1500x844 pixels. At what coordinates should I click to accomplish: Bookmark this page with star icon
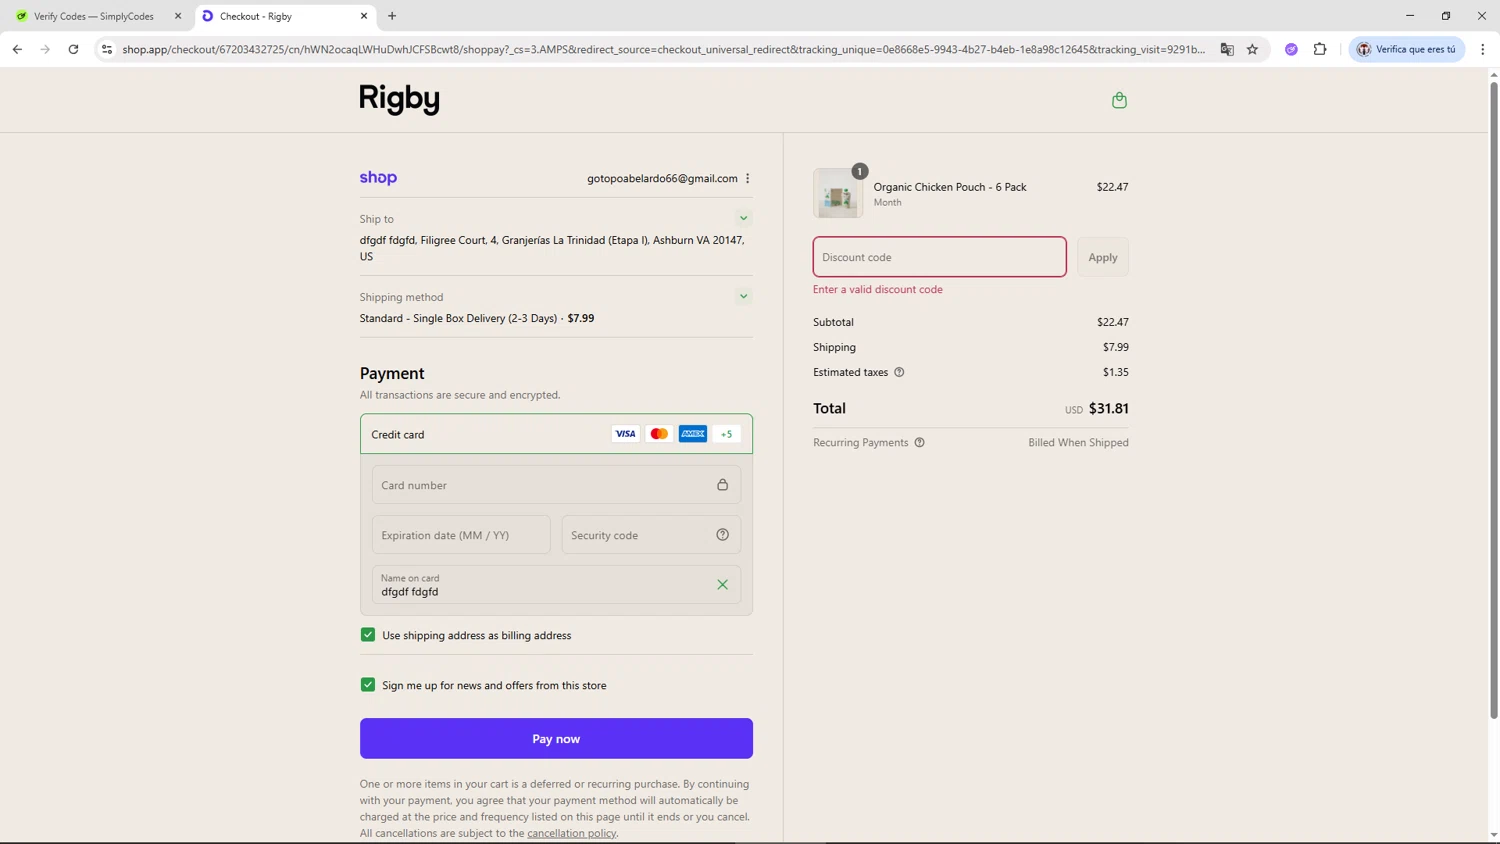(1252, 49)
